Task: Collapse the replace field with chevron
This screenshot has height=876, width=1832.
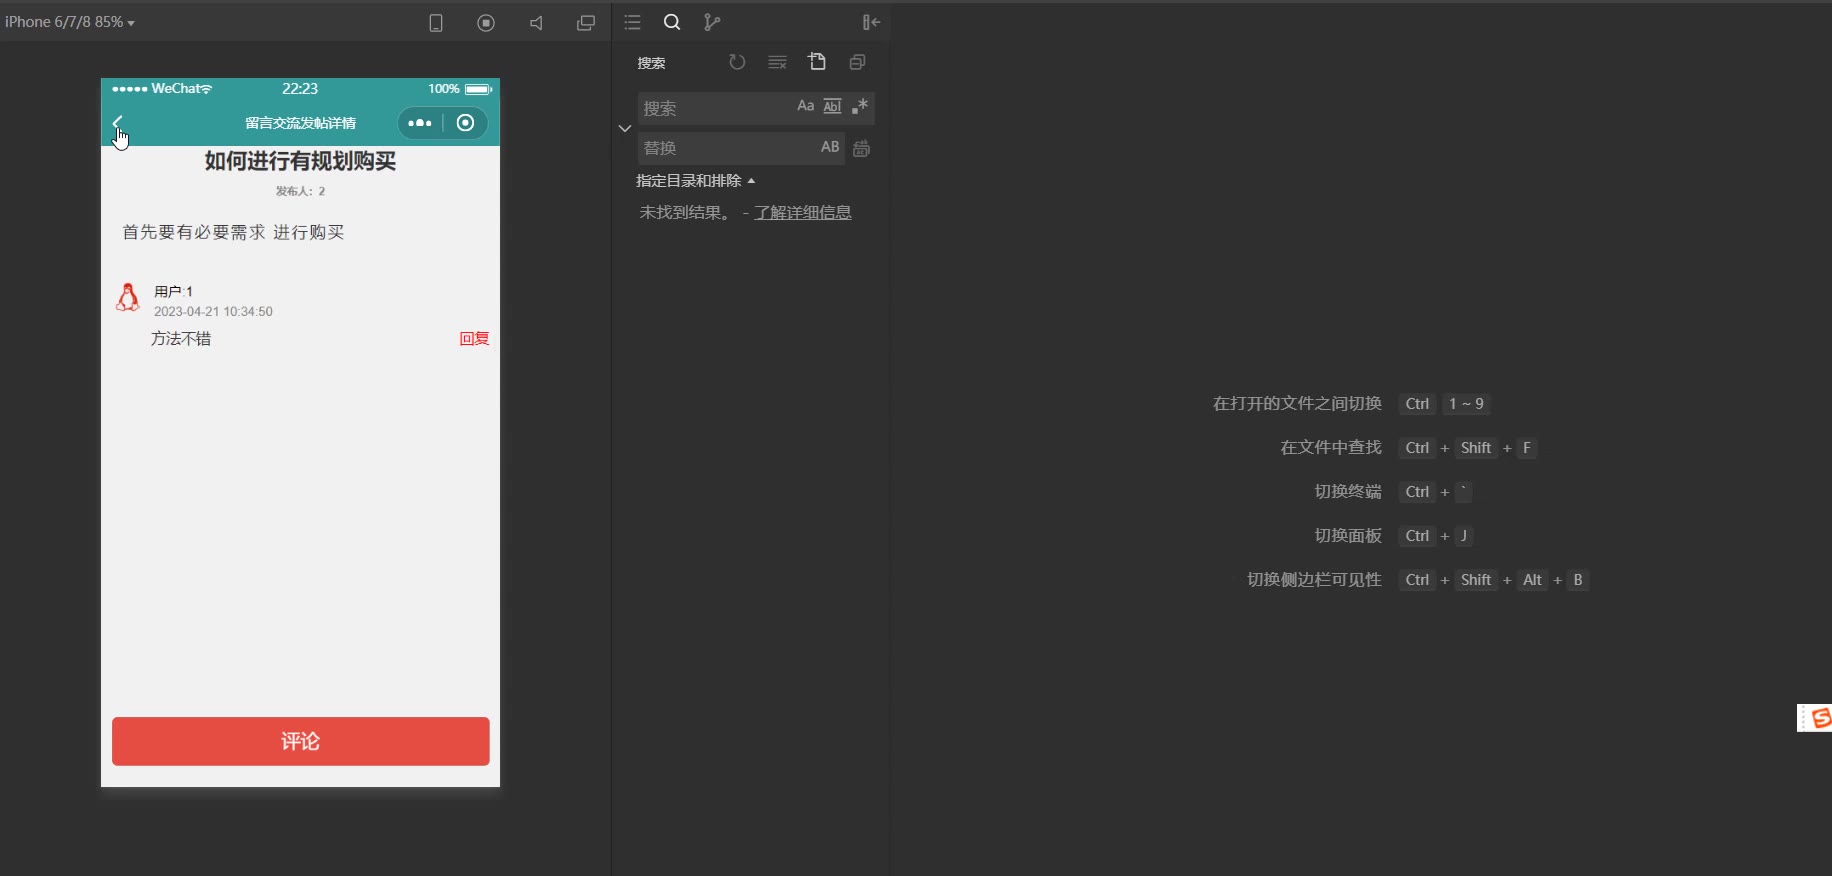Action: tap(625, 128)
